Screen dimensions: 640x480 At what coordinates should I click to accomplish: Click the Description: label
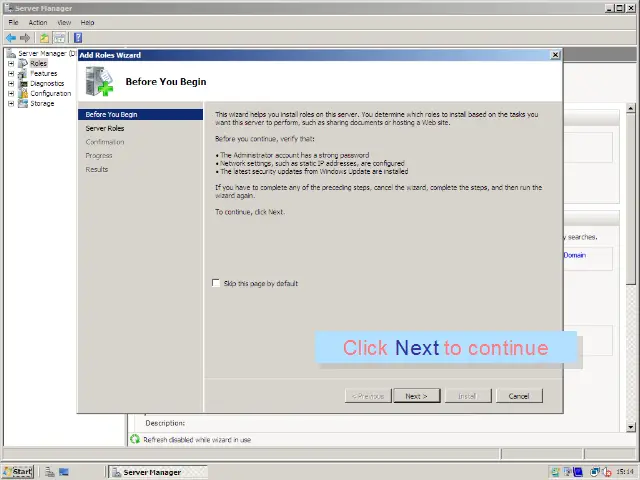click(165, 423)
